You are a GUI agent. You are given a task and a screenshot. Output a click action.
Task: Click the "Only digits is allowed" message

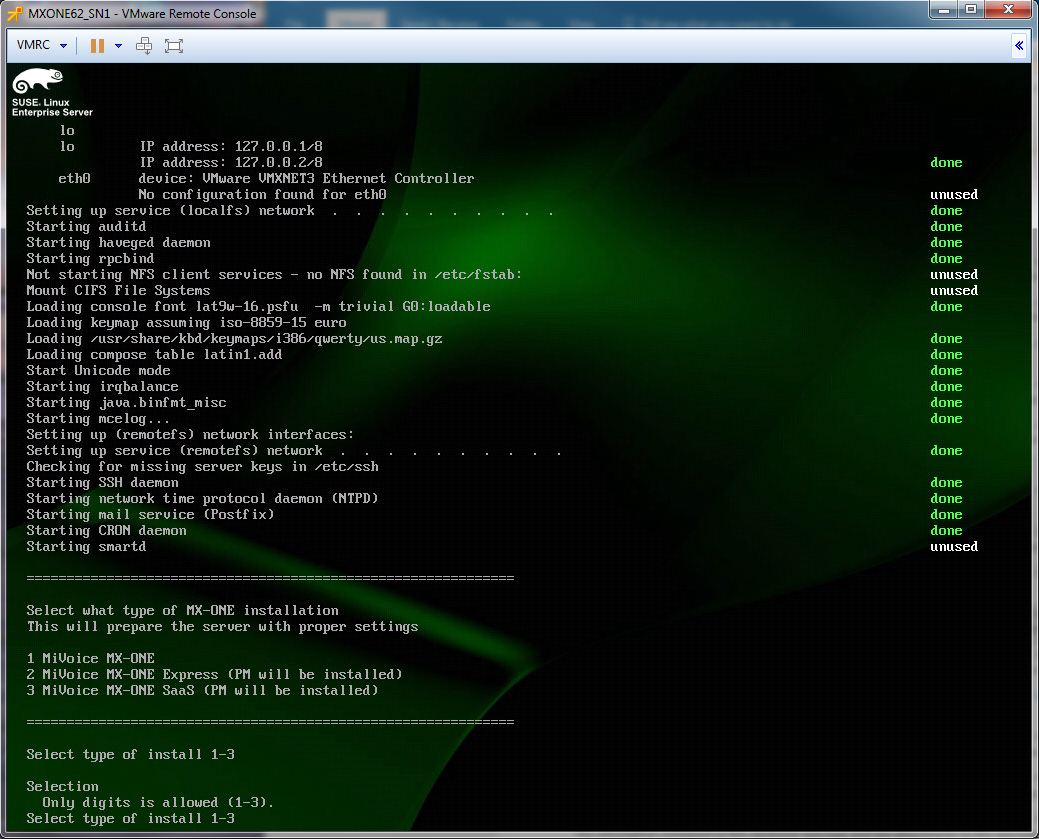coord(157,803)
